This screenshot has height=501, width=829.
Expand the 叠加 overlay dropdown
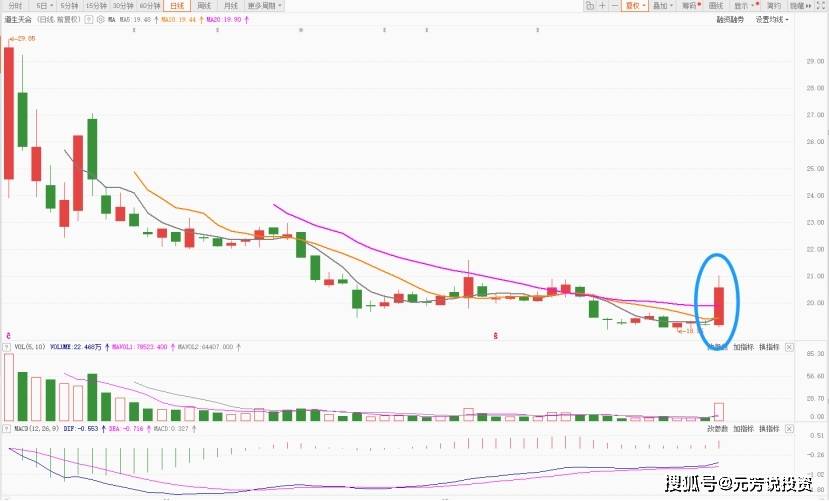tap(661, 6)
